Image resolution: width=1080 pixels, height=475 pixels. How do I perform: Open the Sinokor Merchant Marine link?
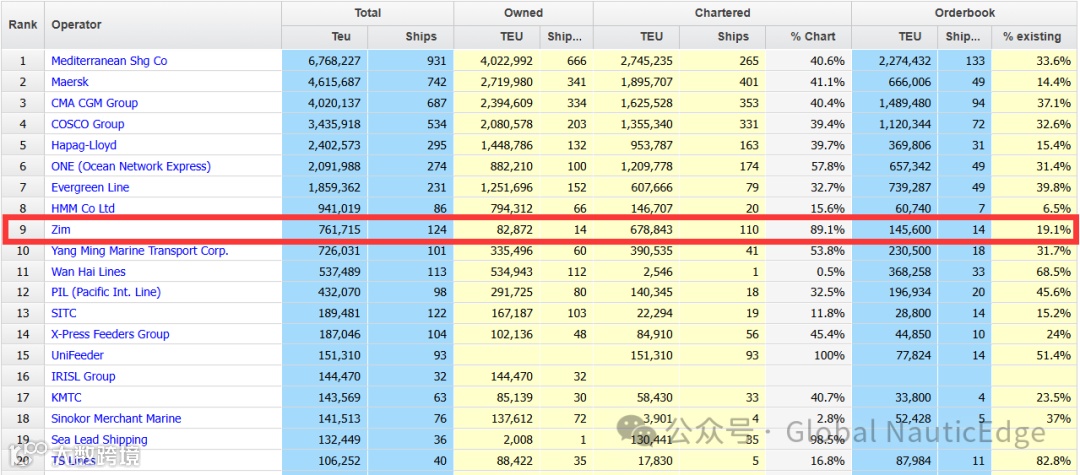pyautogui.click(x=116, y=419)
